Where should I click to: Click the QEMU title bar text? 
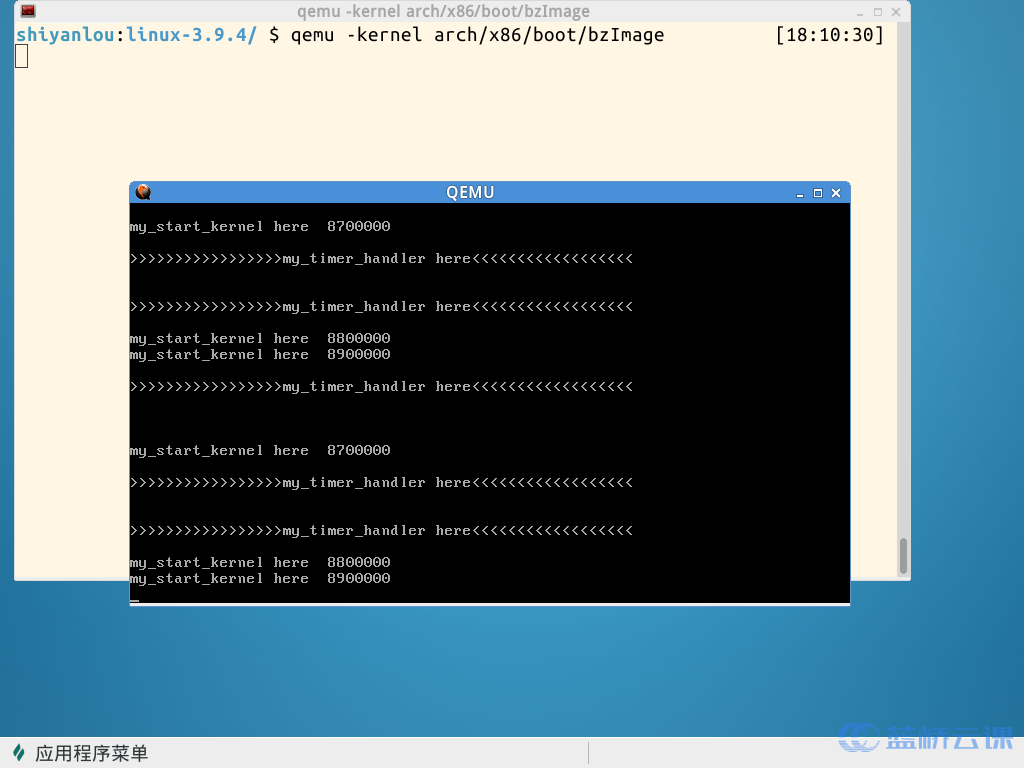470,192
